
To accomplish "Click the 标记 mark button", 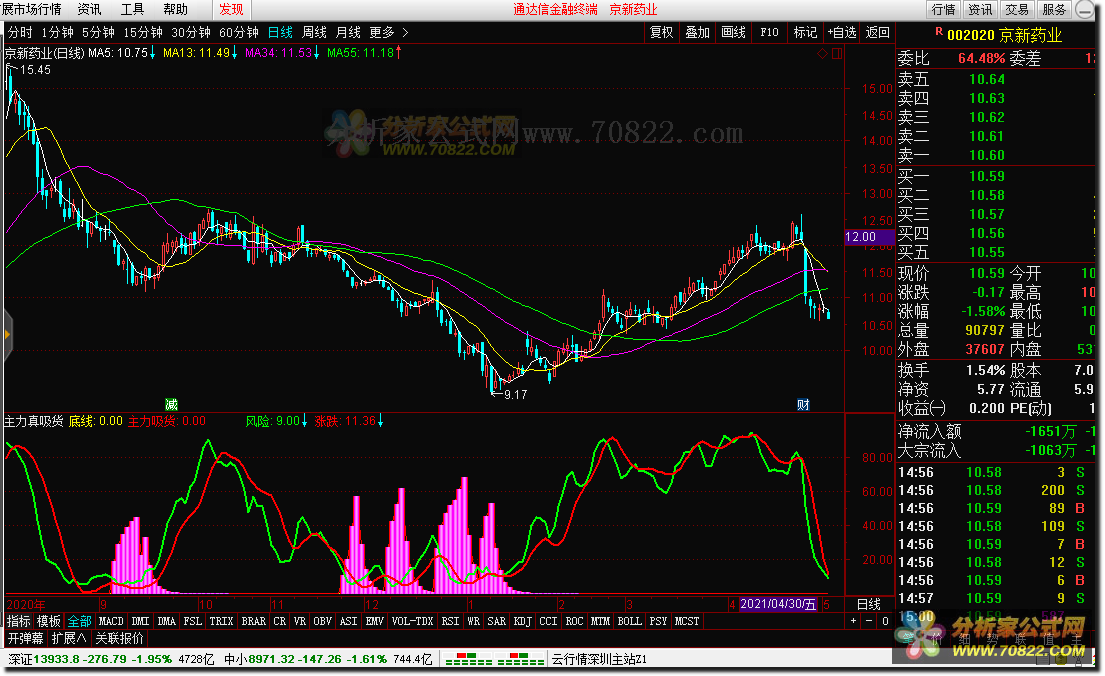I will click(805, 32).
